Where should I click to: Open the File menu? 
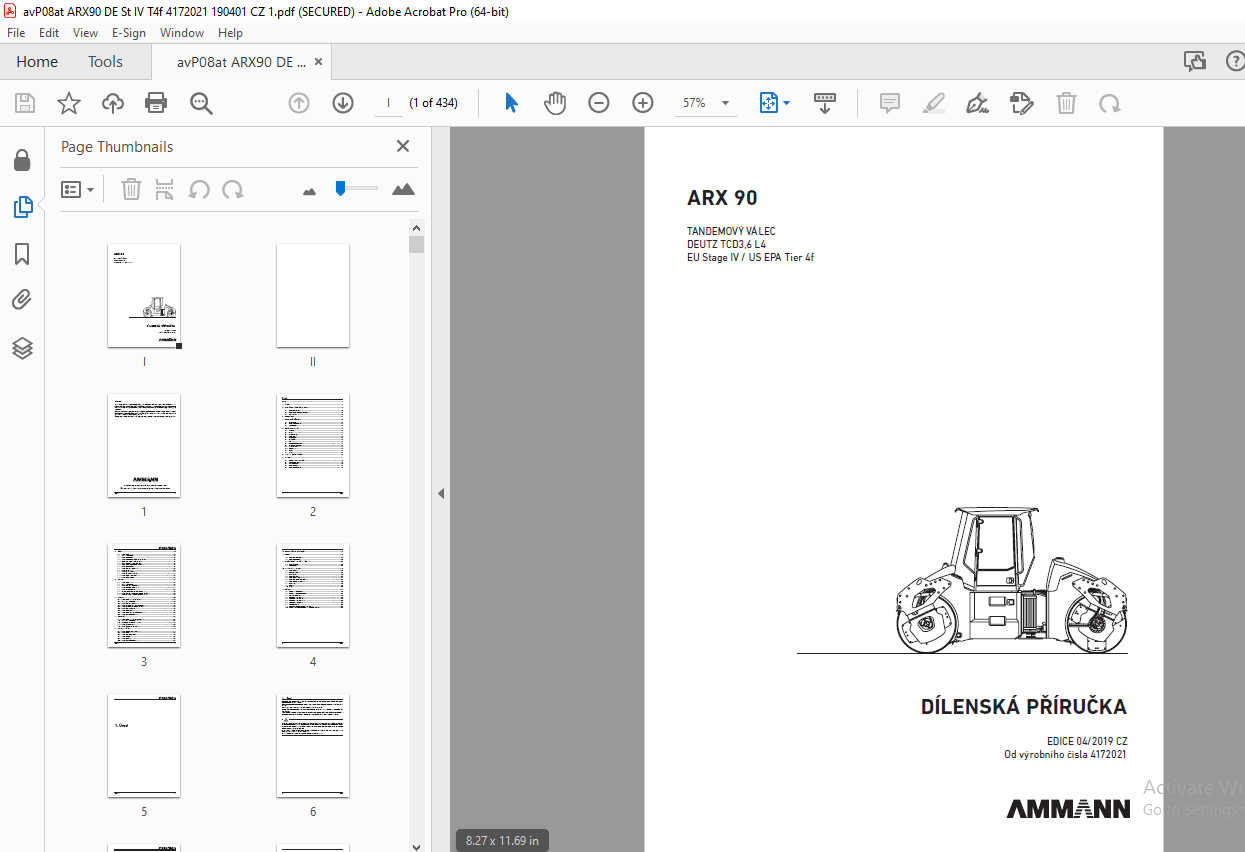16,33
